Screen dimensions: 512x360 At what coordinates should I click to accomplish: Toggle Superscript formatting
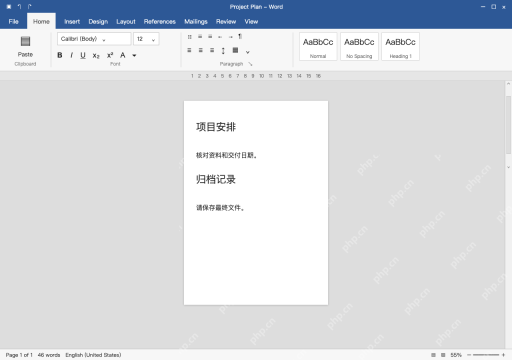[110, 55]
